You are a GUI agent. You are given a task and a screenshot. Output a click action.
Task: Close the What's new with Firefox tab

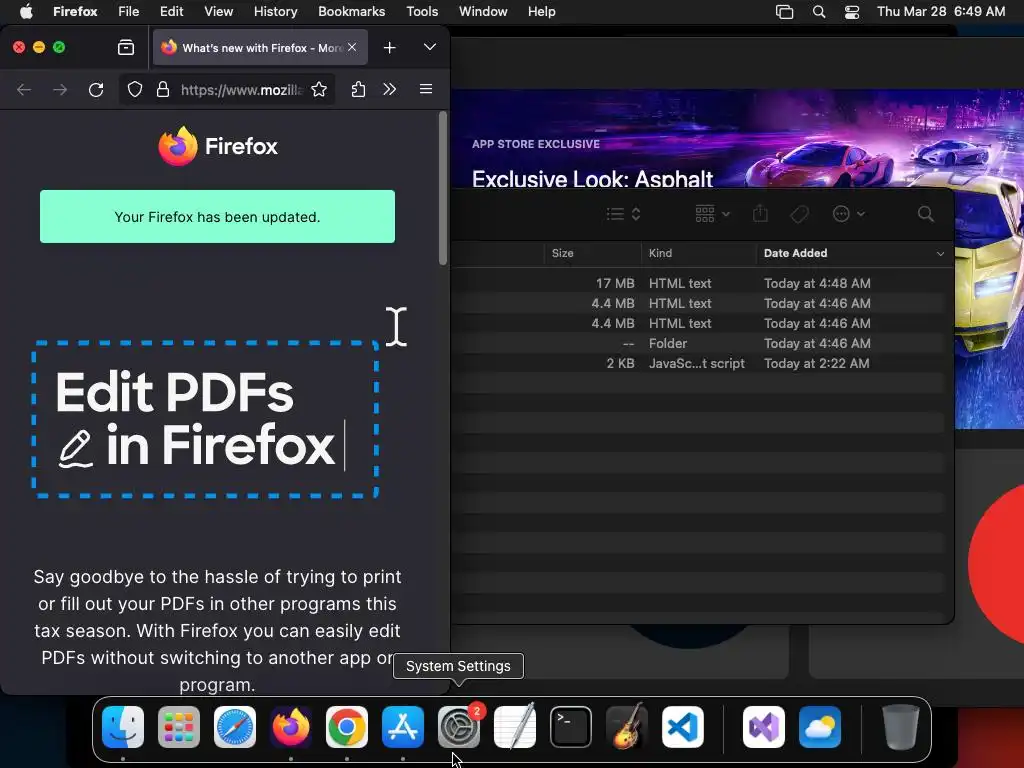(352, 47)
